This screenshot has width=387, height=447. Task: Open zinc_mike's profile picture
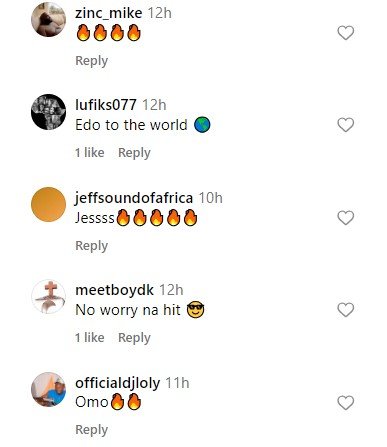[x=48, y=19]
